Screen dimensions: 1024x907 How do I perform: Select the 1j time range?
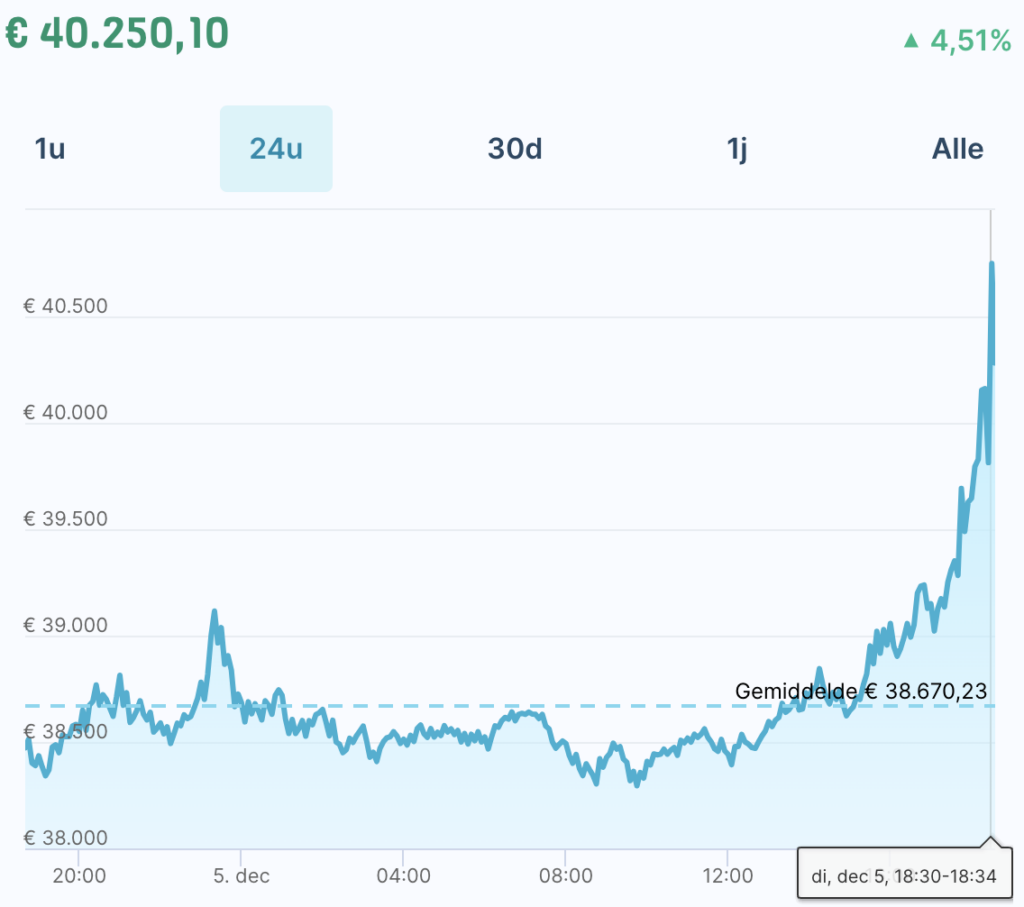coord(736,148)
